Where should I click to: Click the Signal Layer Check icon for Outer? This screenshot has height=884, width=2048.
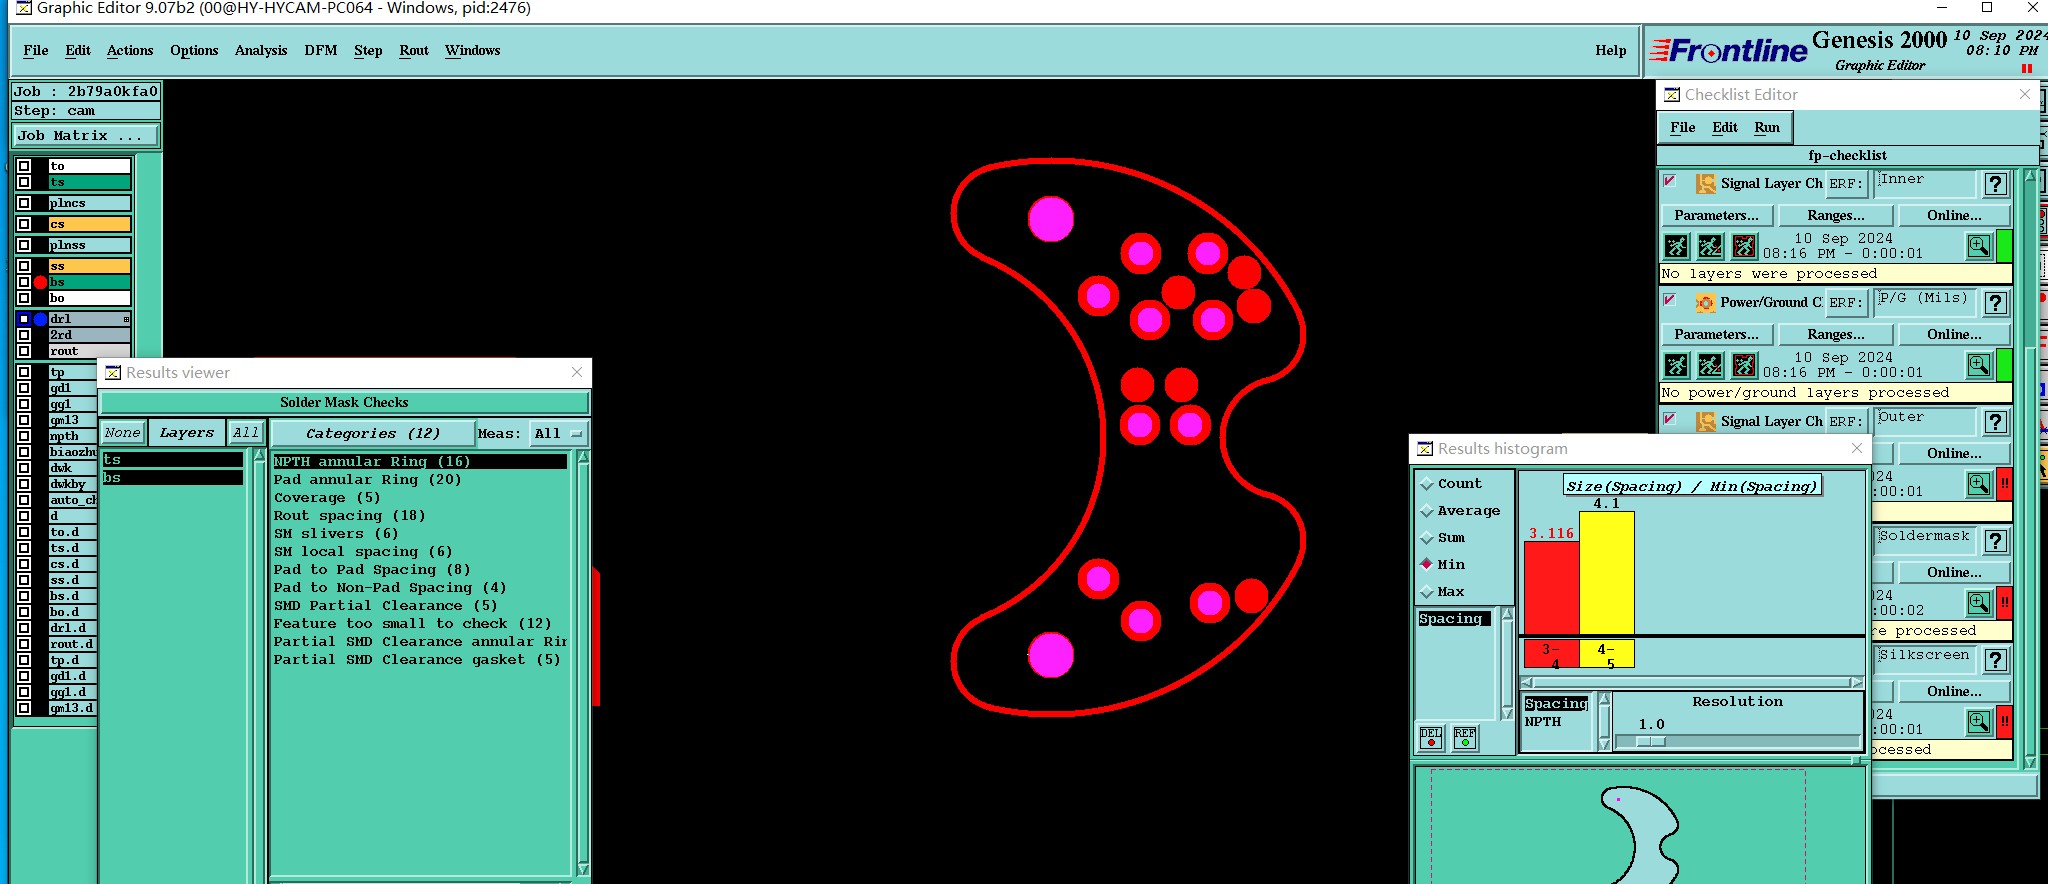click(x=1705, y=422)
